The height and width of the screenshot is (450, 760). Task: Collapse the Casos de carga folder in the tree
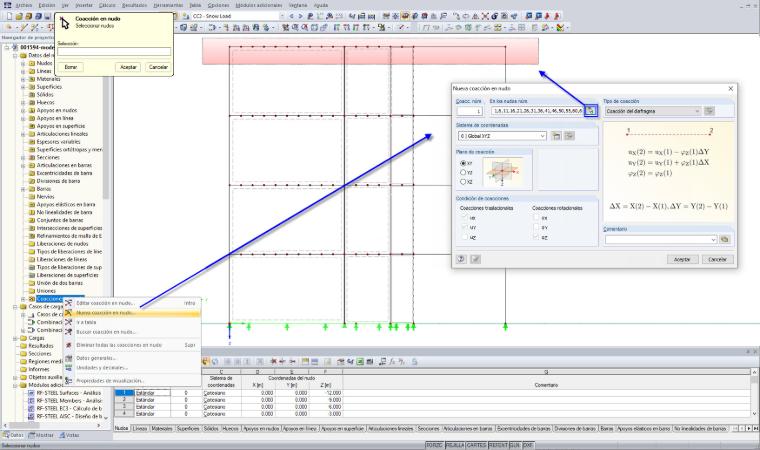15,307
